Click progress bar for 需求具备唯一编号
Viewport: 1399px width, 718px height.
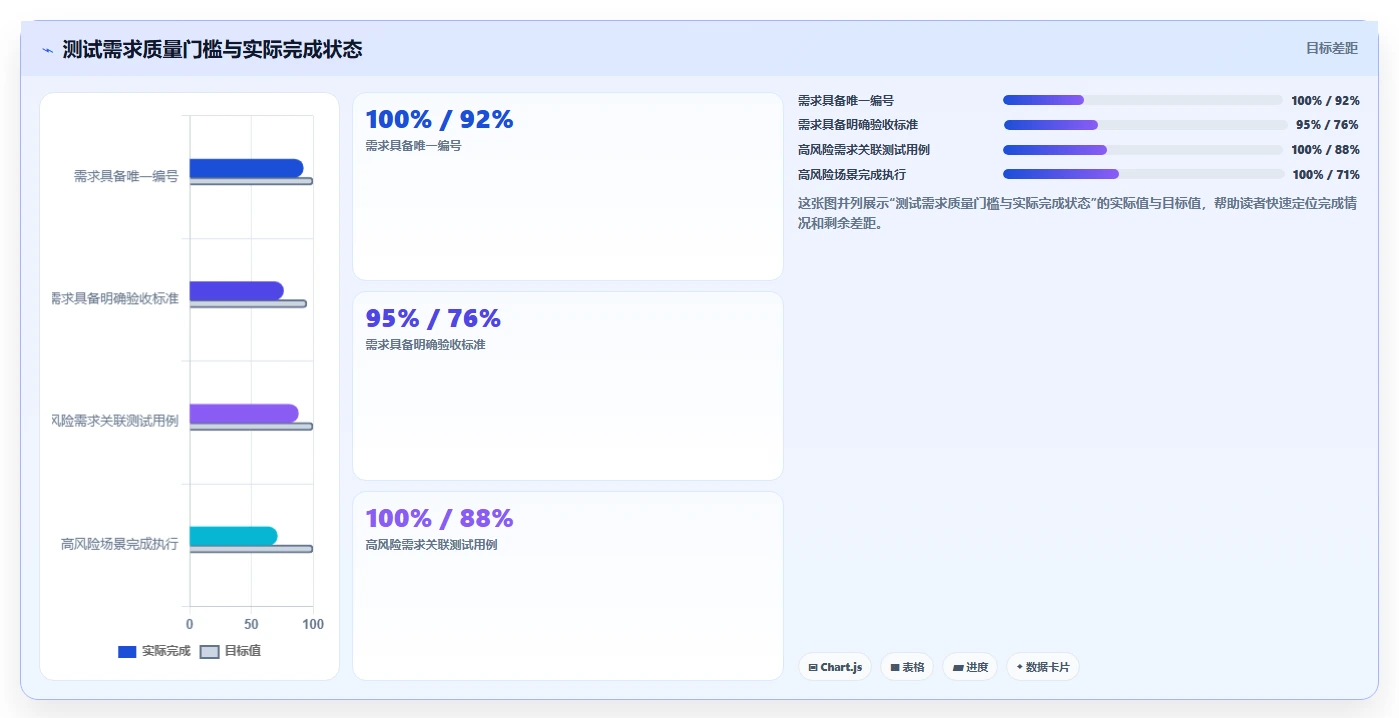click(x=1142, y=100)
